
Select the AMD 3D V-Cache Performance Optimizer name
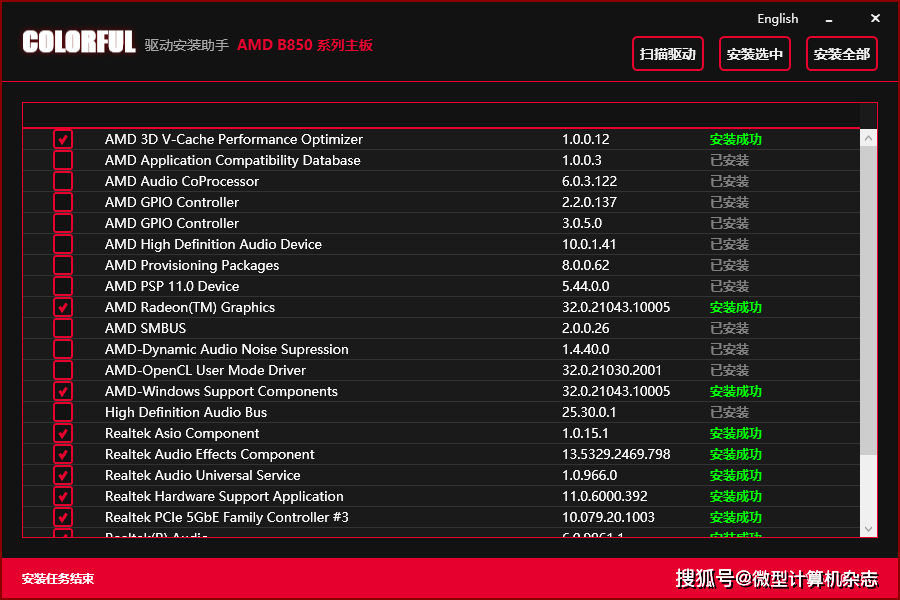pos(234,140)
